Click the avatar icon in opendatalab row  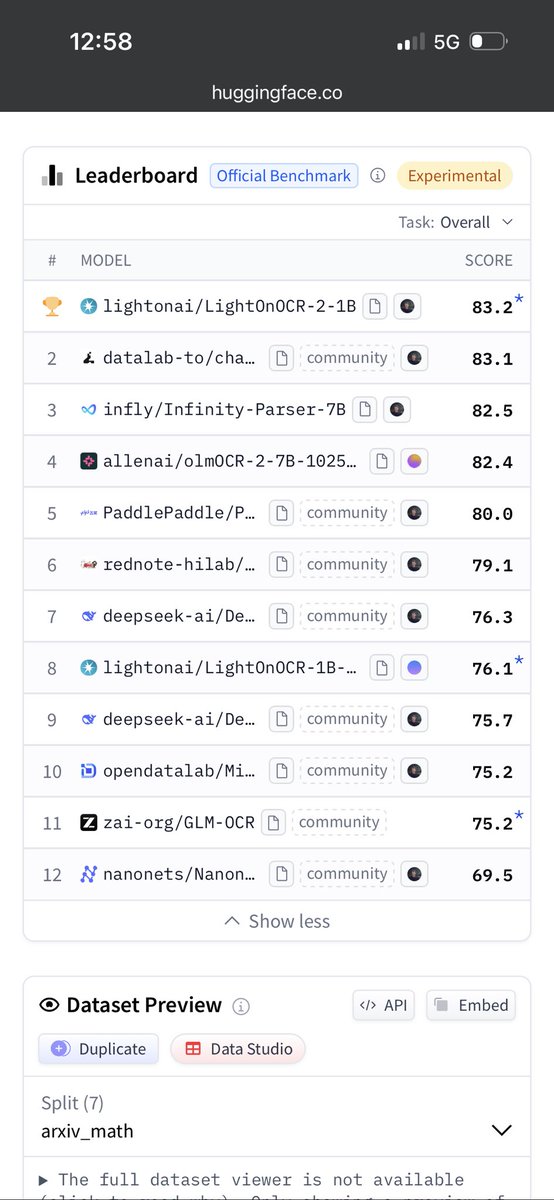[x=414, y=771]
